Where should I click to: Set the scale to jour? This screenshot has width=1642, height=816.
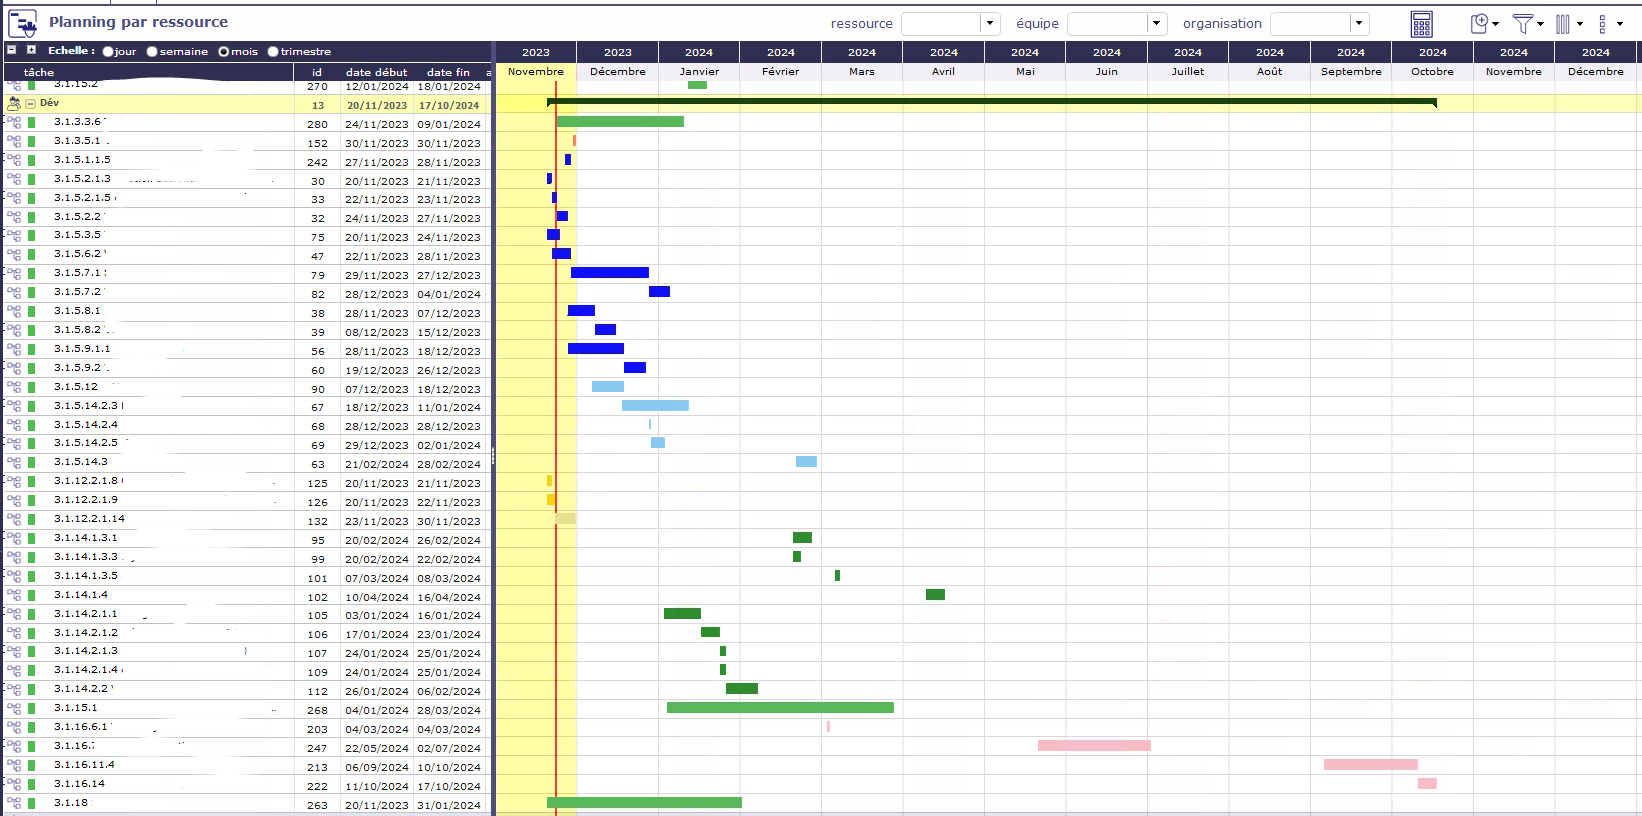[108, 52]
